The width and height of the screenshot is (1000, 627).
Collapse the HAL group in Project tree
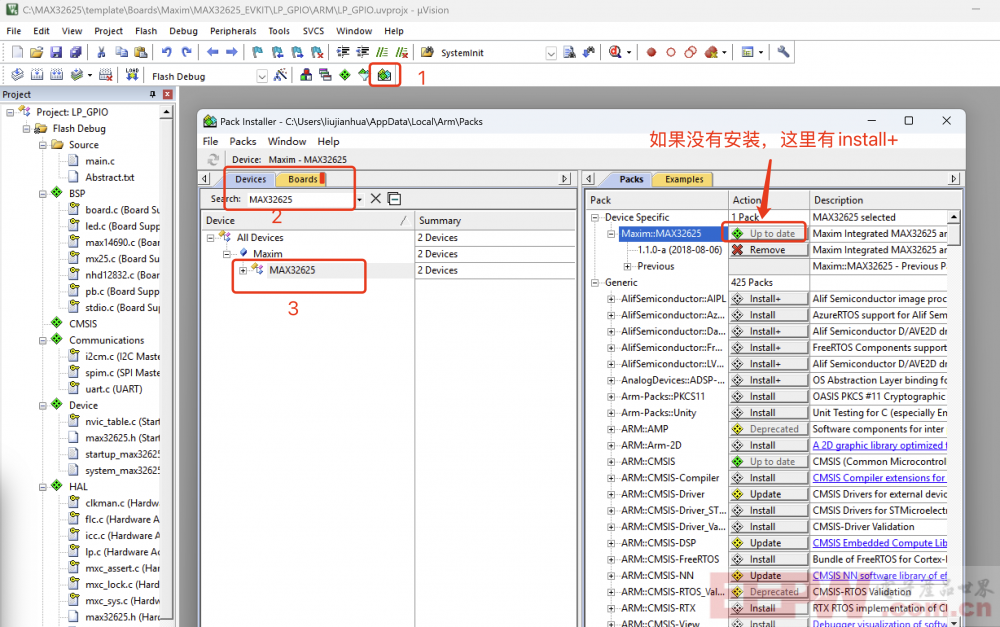coord(43,487)
